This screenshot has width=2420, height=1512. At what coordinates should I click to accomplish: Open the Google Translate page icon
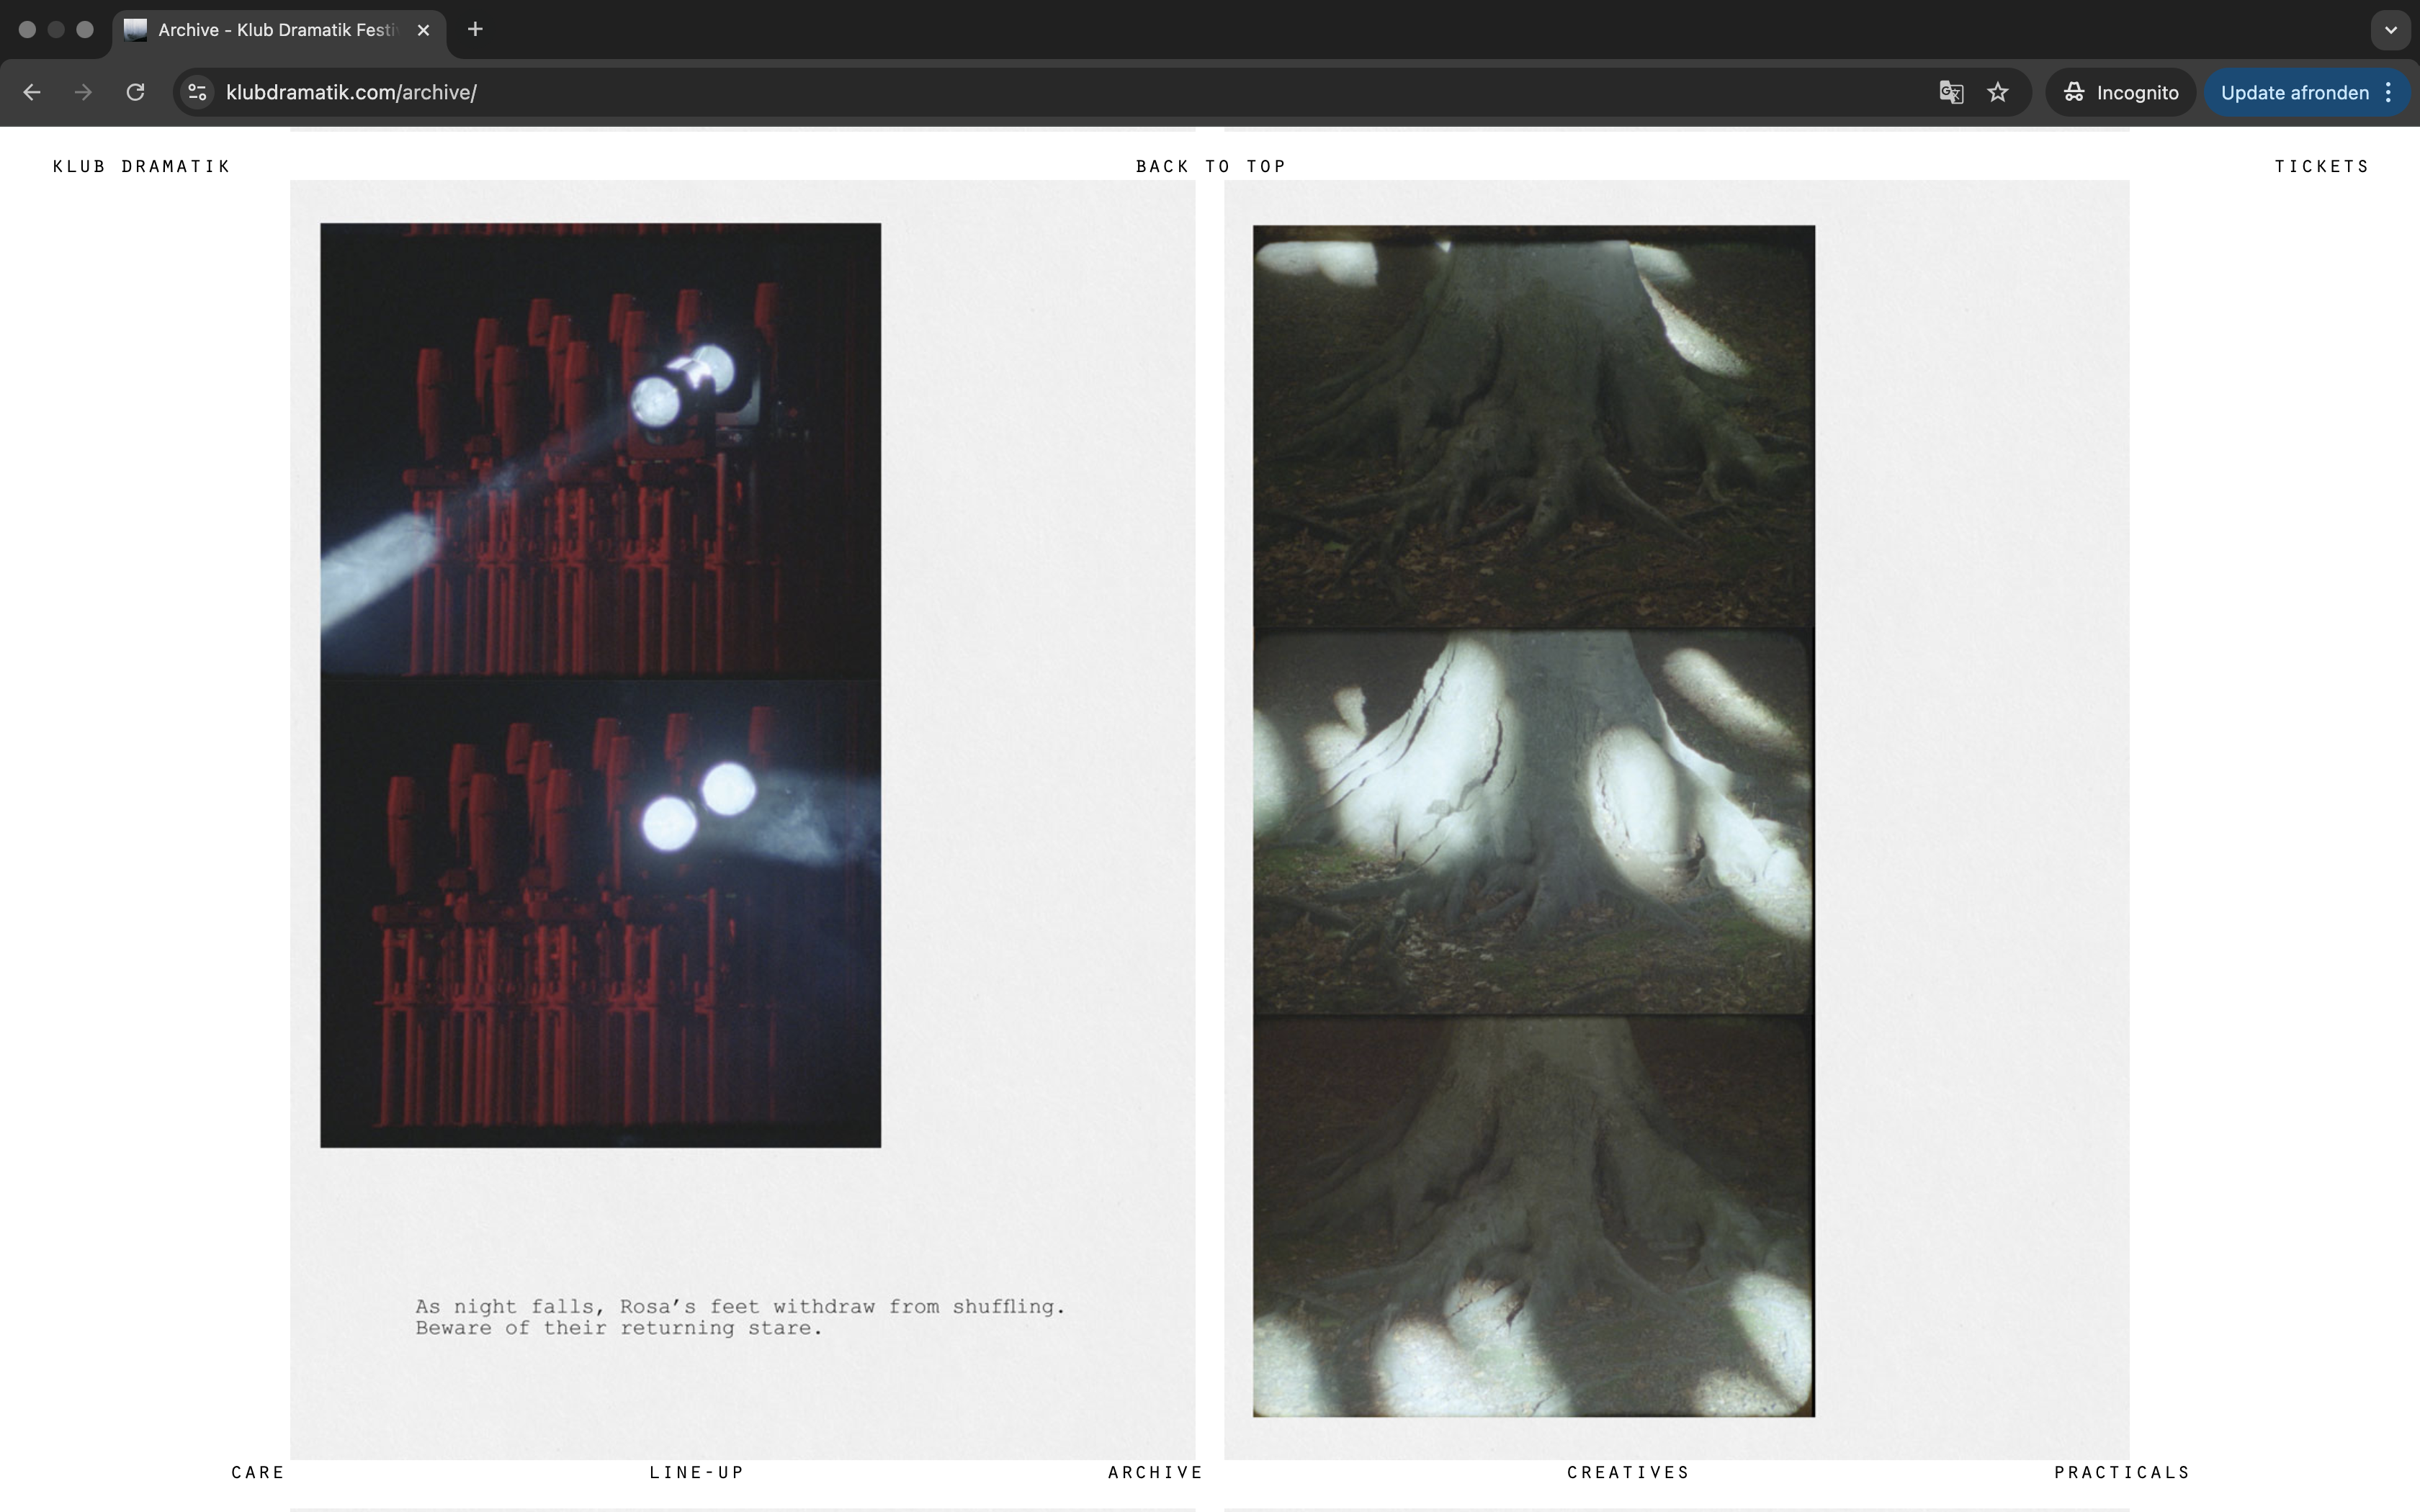pyautogui.click(x=1951, y=92)
